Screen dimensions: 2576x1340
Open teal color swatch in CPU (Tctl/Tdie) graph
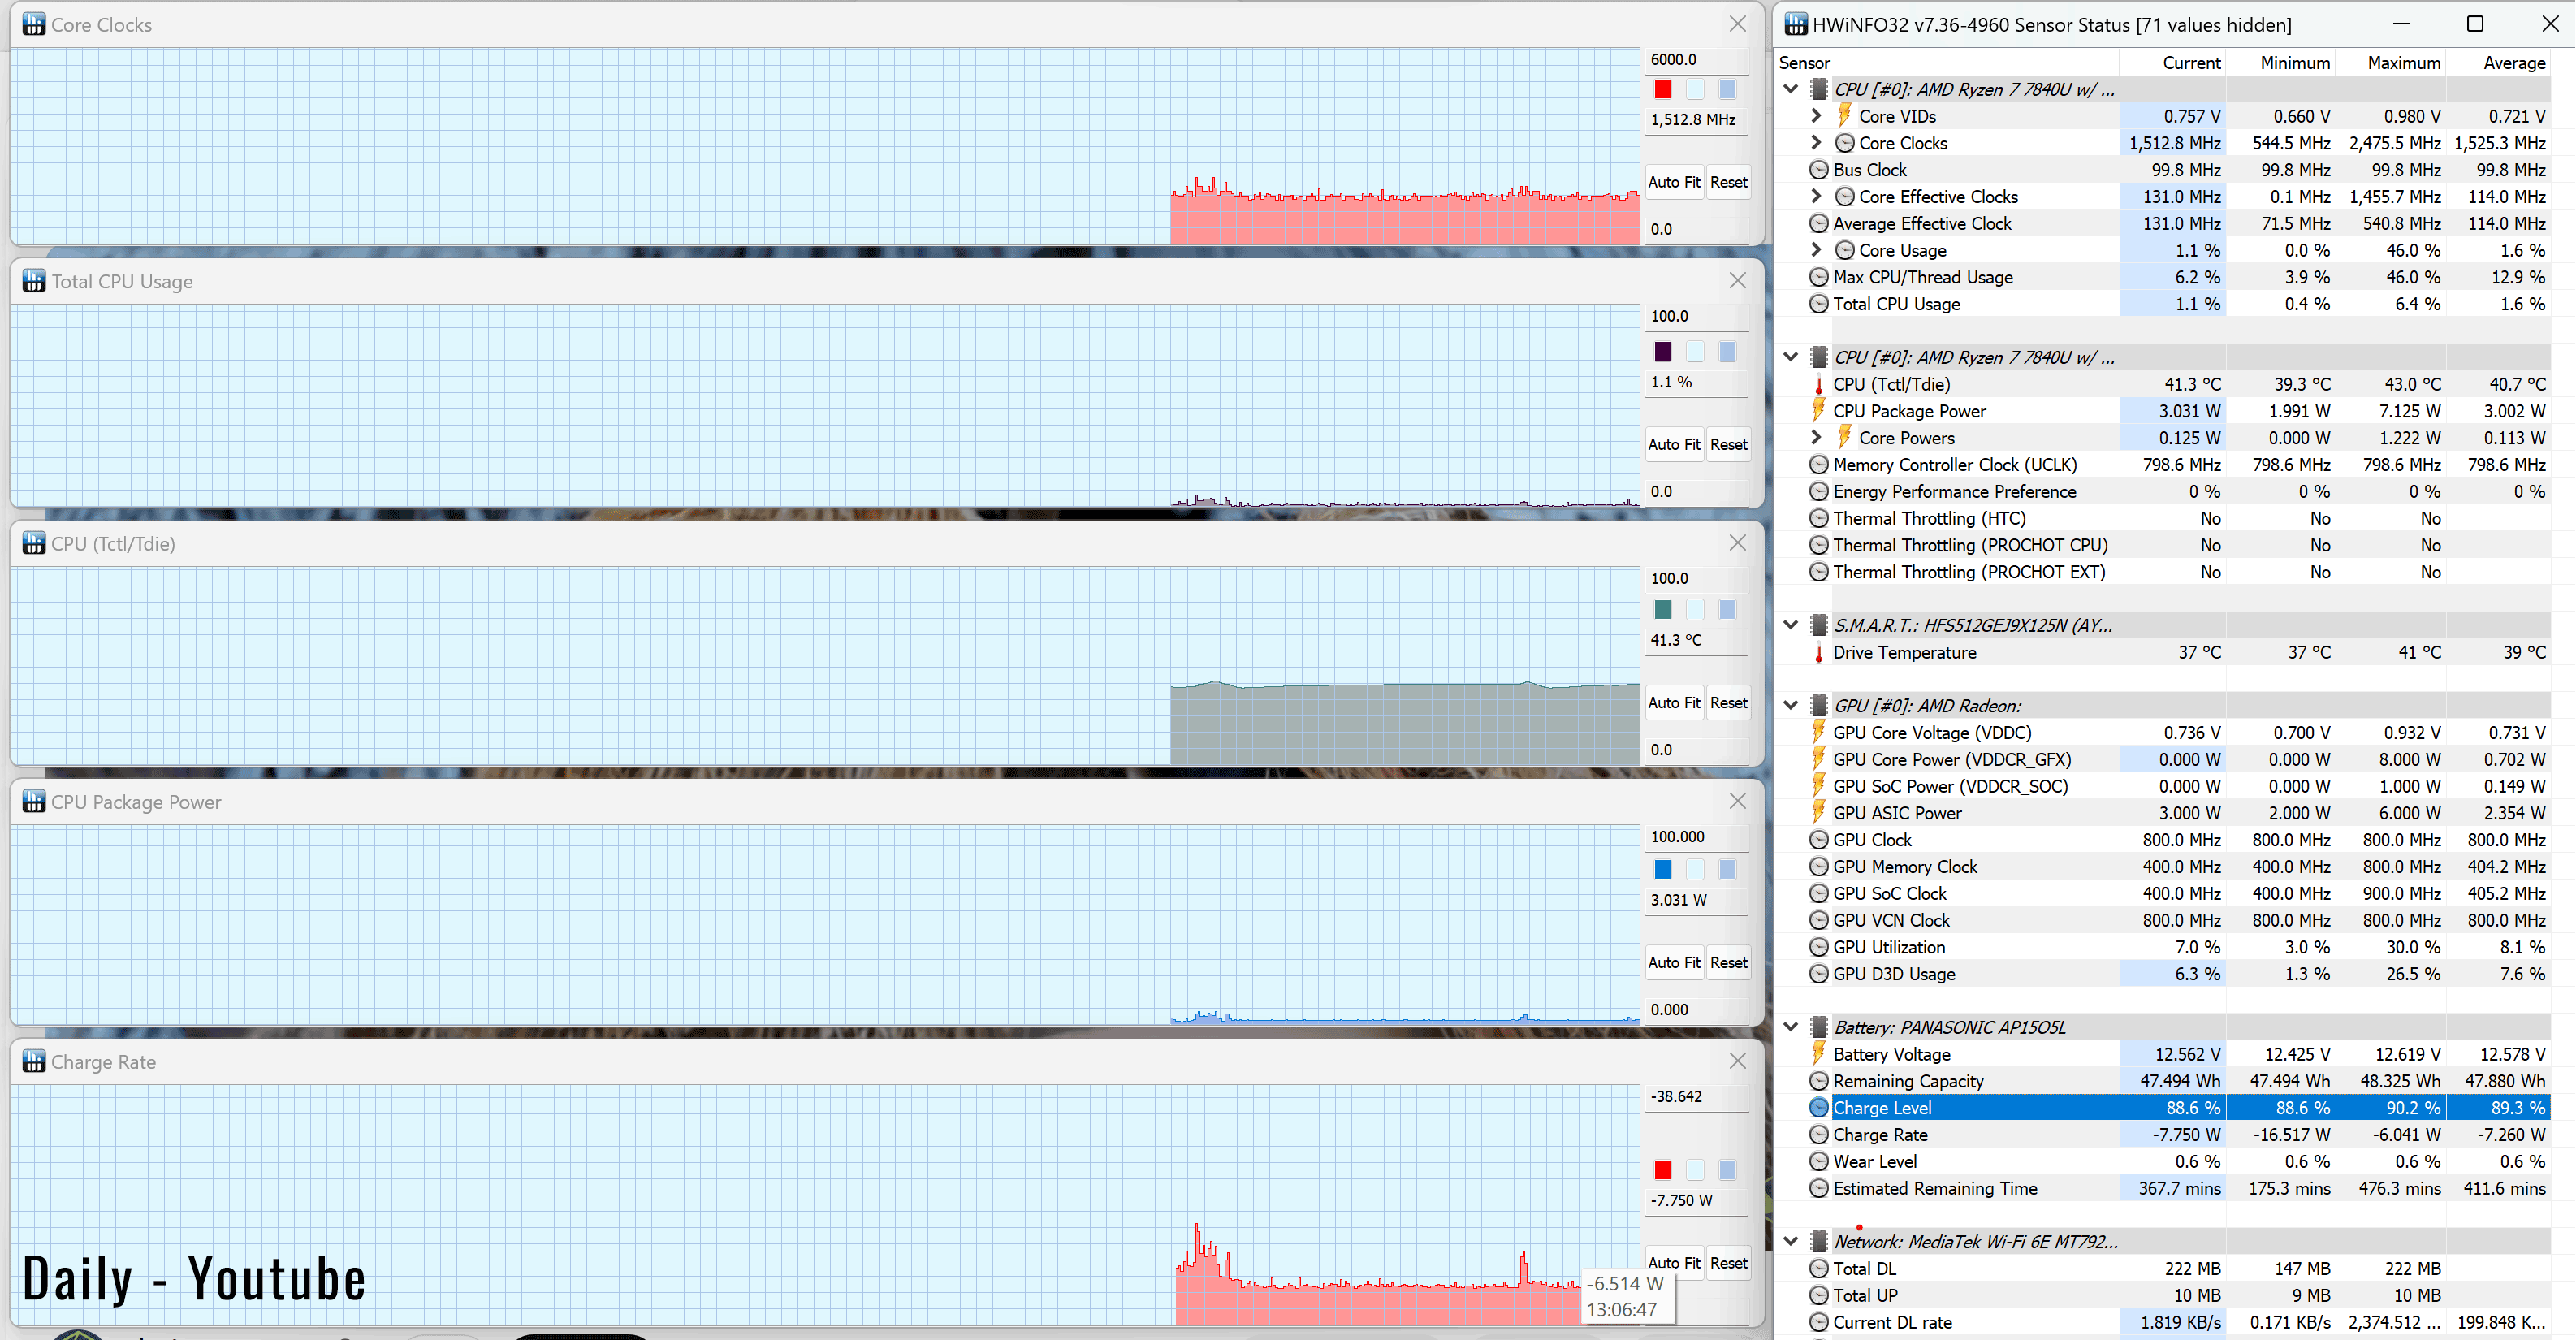pos(1662,609)
